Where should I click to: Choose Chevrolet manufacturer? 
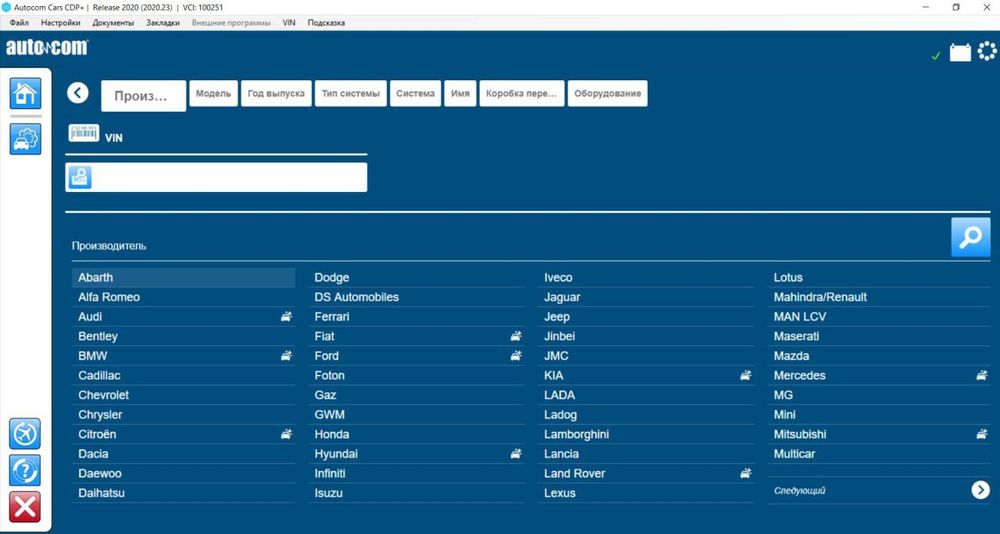tap(184, 395)
